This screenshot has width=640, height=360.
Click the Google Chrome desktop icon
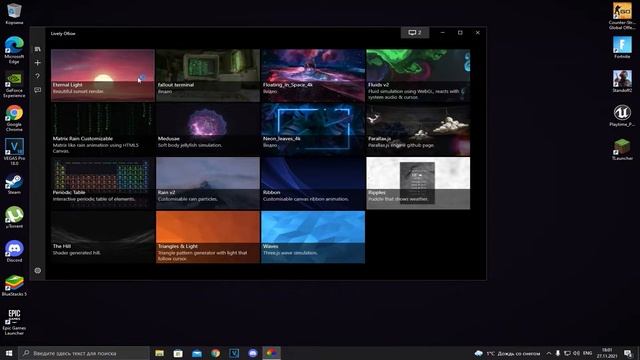[14, 118]
